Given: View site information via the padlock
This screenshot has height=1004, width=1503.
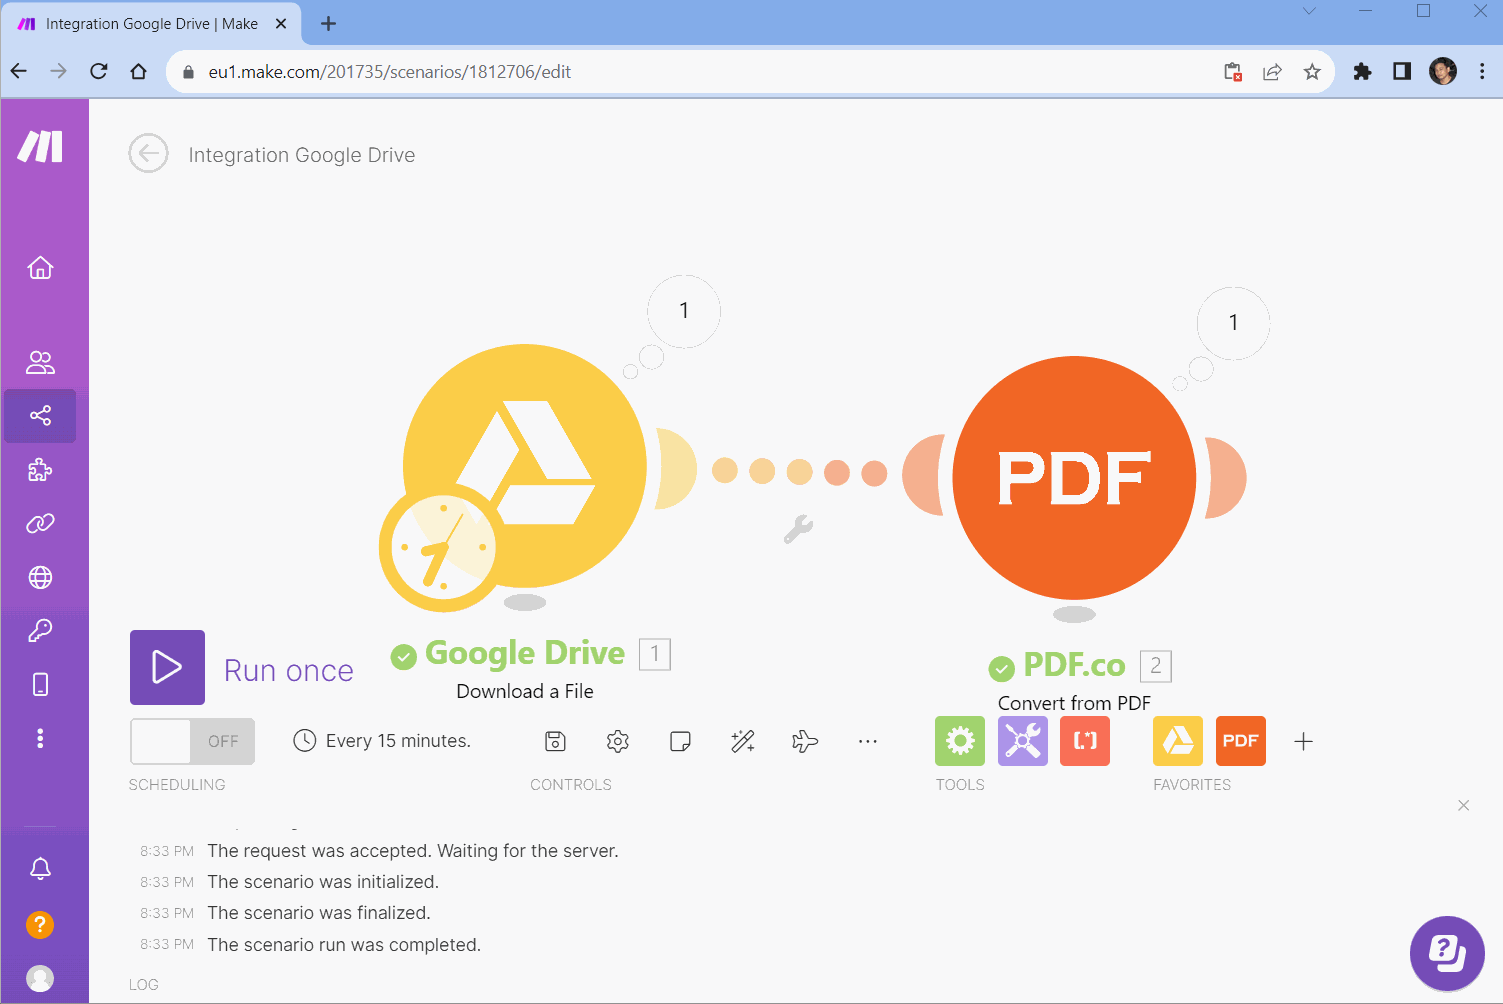Looking at the screenshot, I should coord(188,72).
